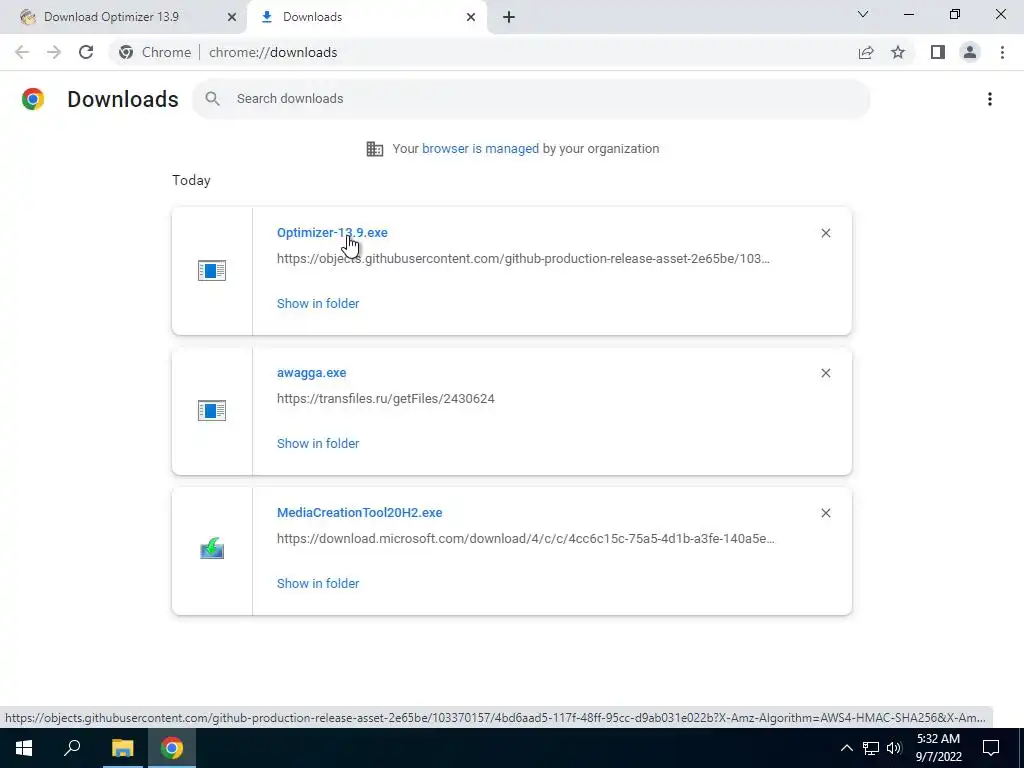Open the Chrome profile avatar
Image resolution: width=1024 pixels, height=768 pixels.
pyautogui.click(x=970, y=52)
